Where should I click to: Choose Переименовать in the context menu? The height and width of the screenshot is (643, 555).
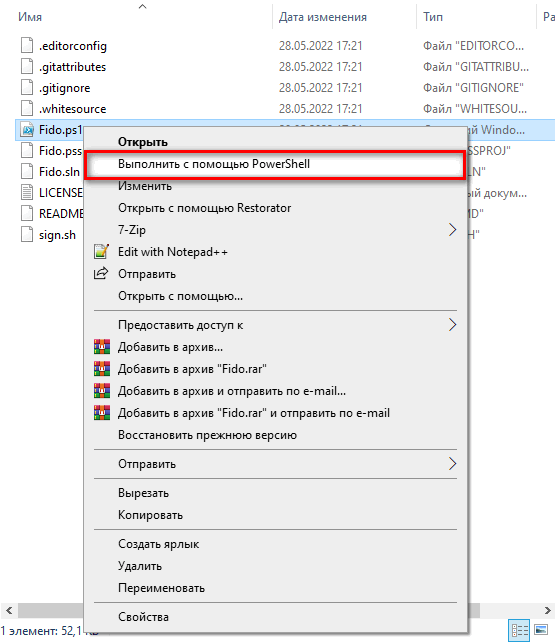pos(161,588)
